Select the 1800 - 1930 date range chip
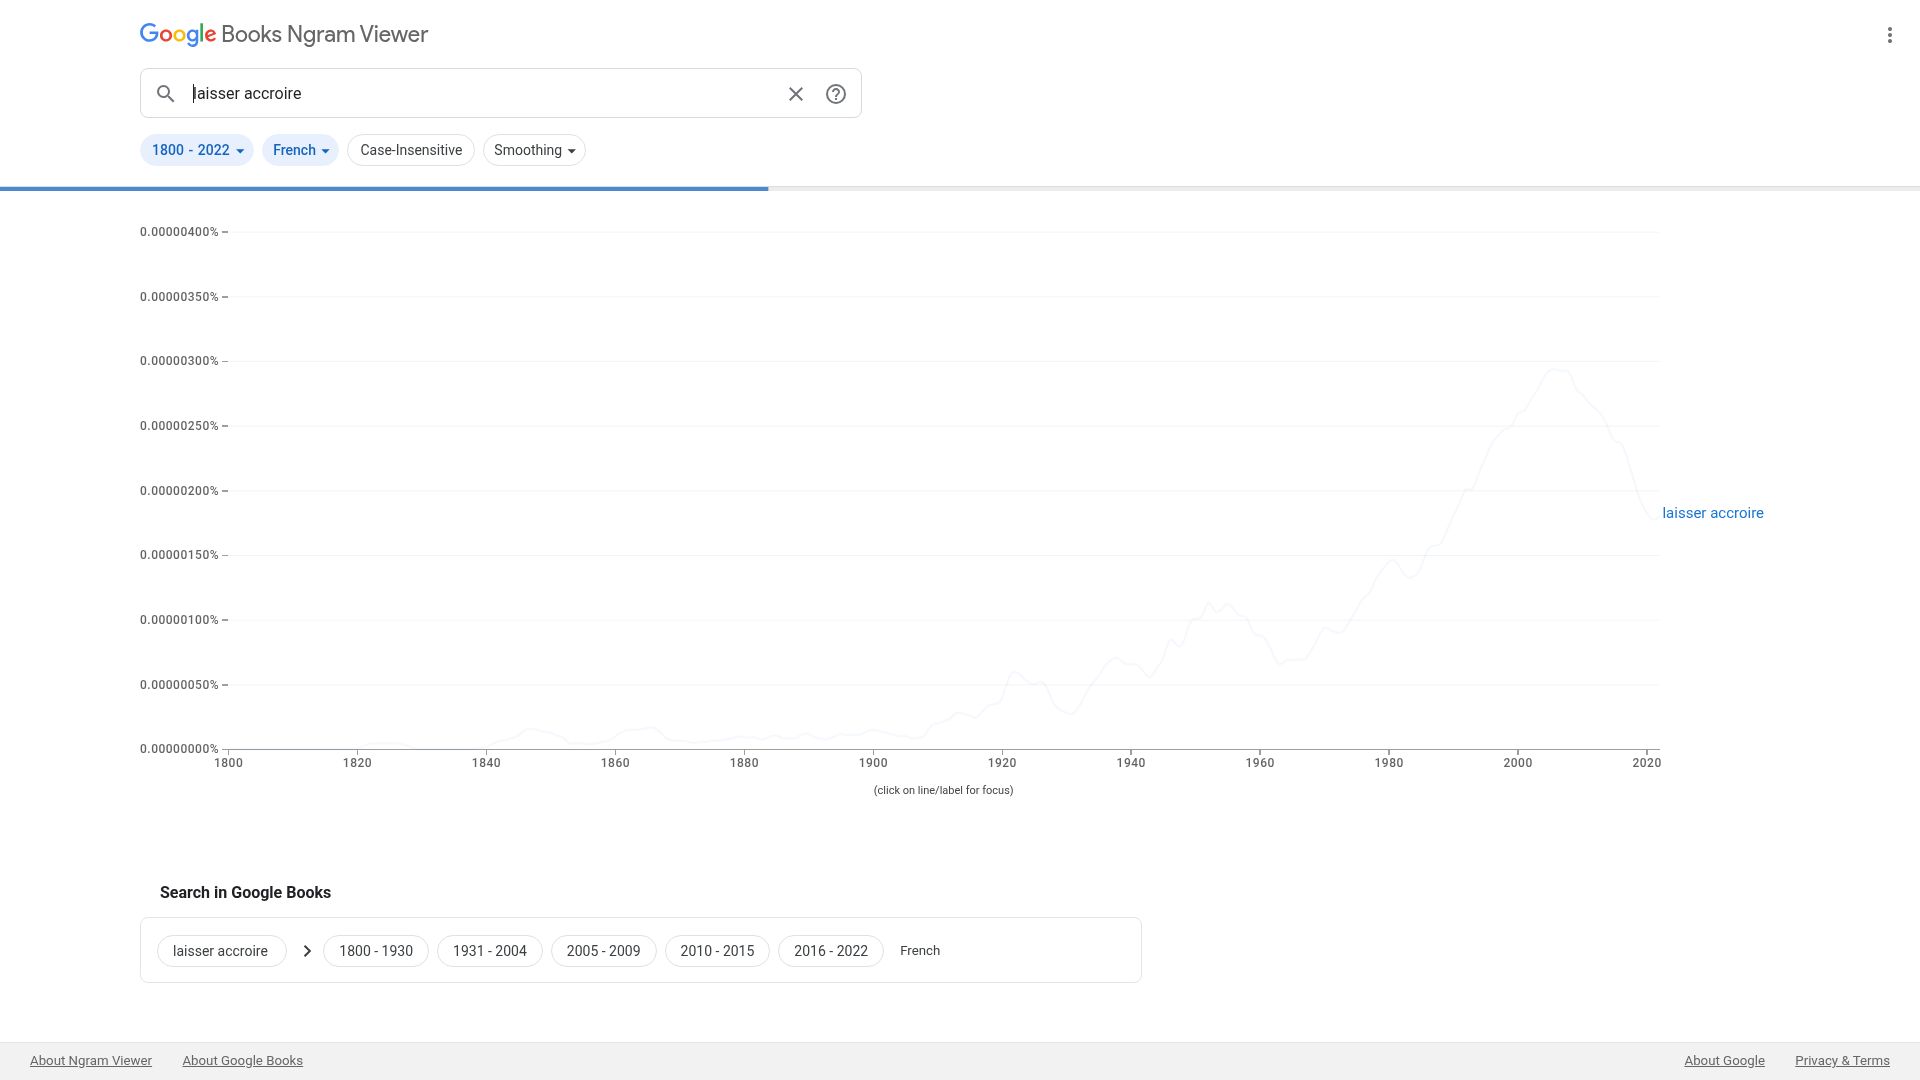 tap(376, 951)
